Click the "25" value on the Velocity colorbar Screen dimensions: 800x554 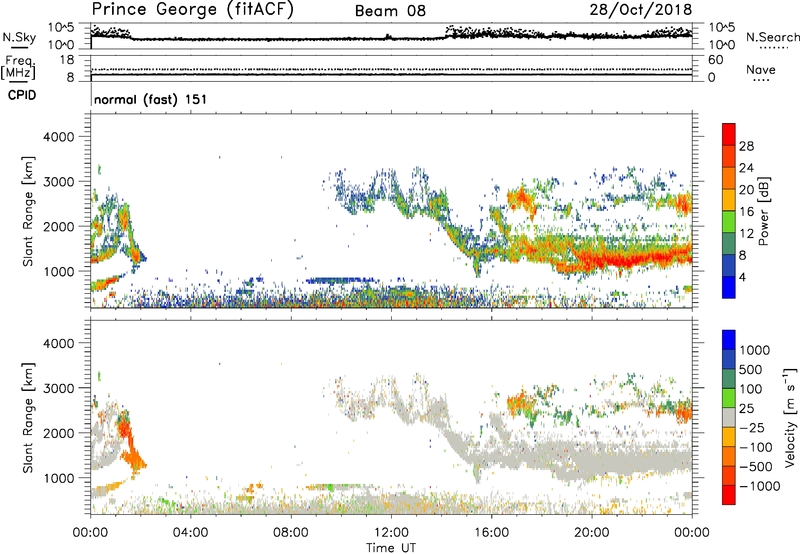(x=747, y=409)
